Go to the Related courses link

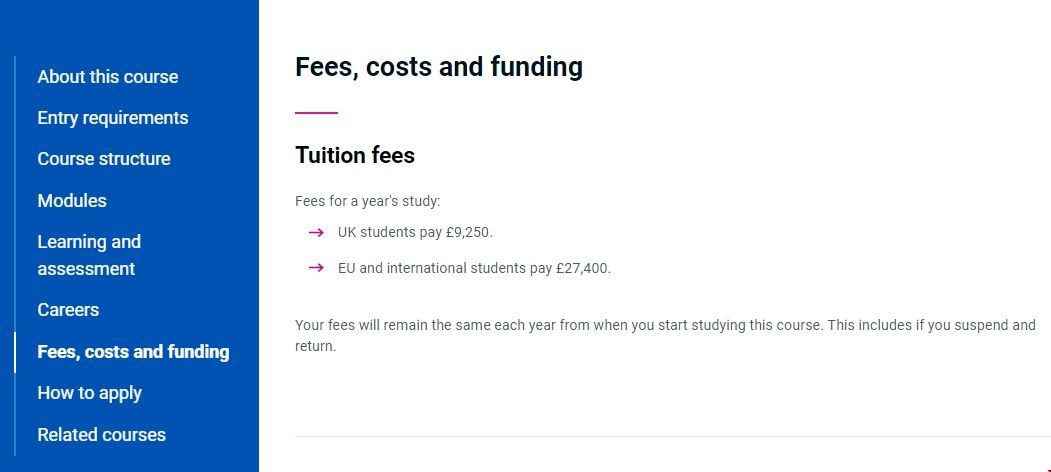tap(101, 435)
